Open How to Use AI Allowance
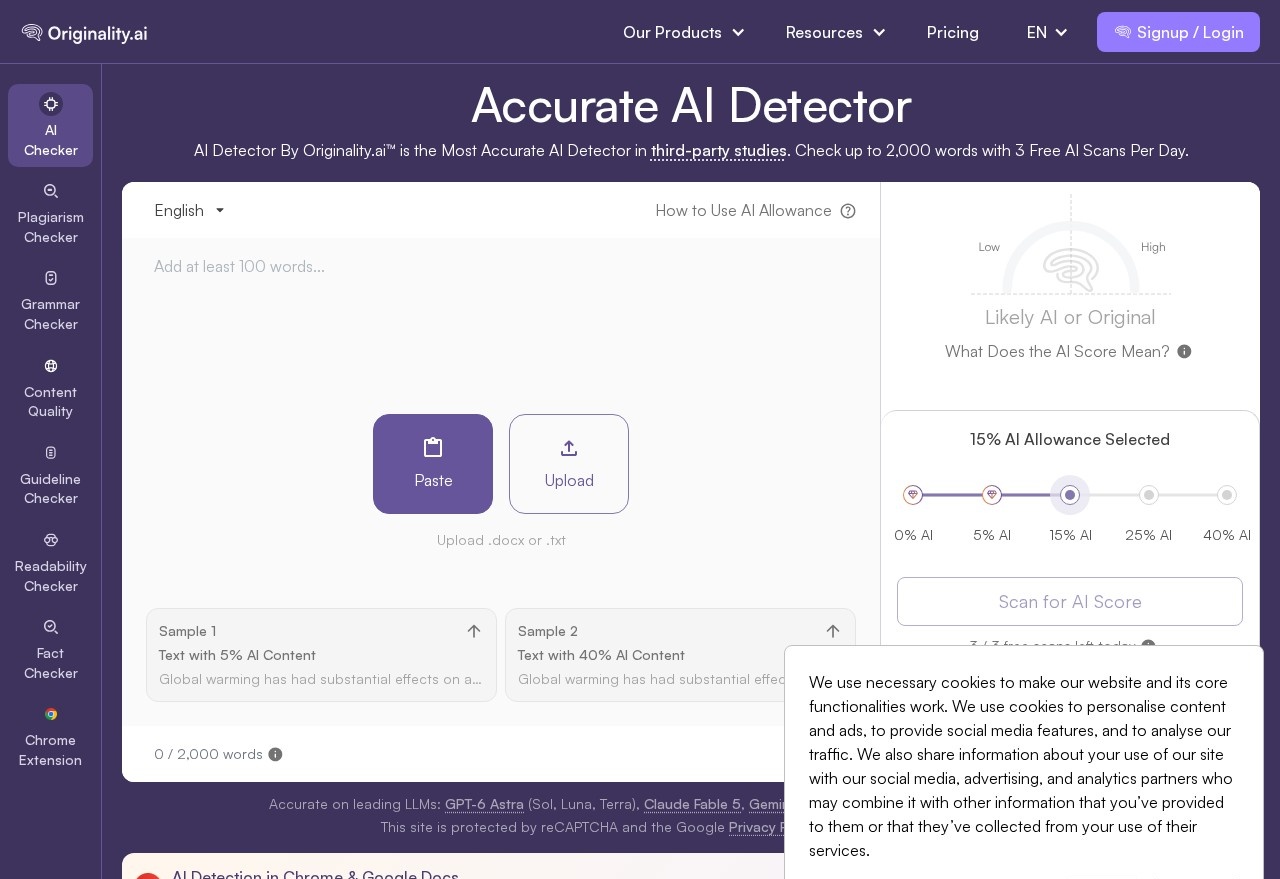This screenshot has height=879, width=1280. point(744,211)
